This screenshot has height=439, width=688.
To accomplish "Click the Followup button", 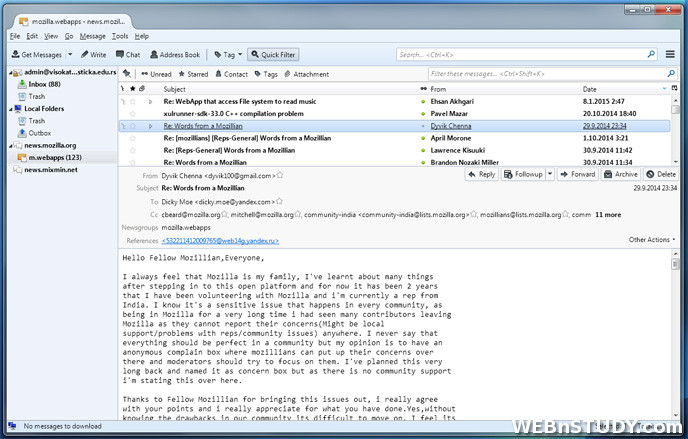I will 523,174.
